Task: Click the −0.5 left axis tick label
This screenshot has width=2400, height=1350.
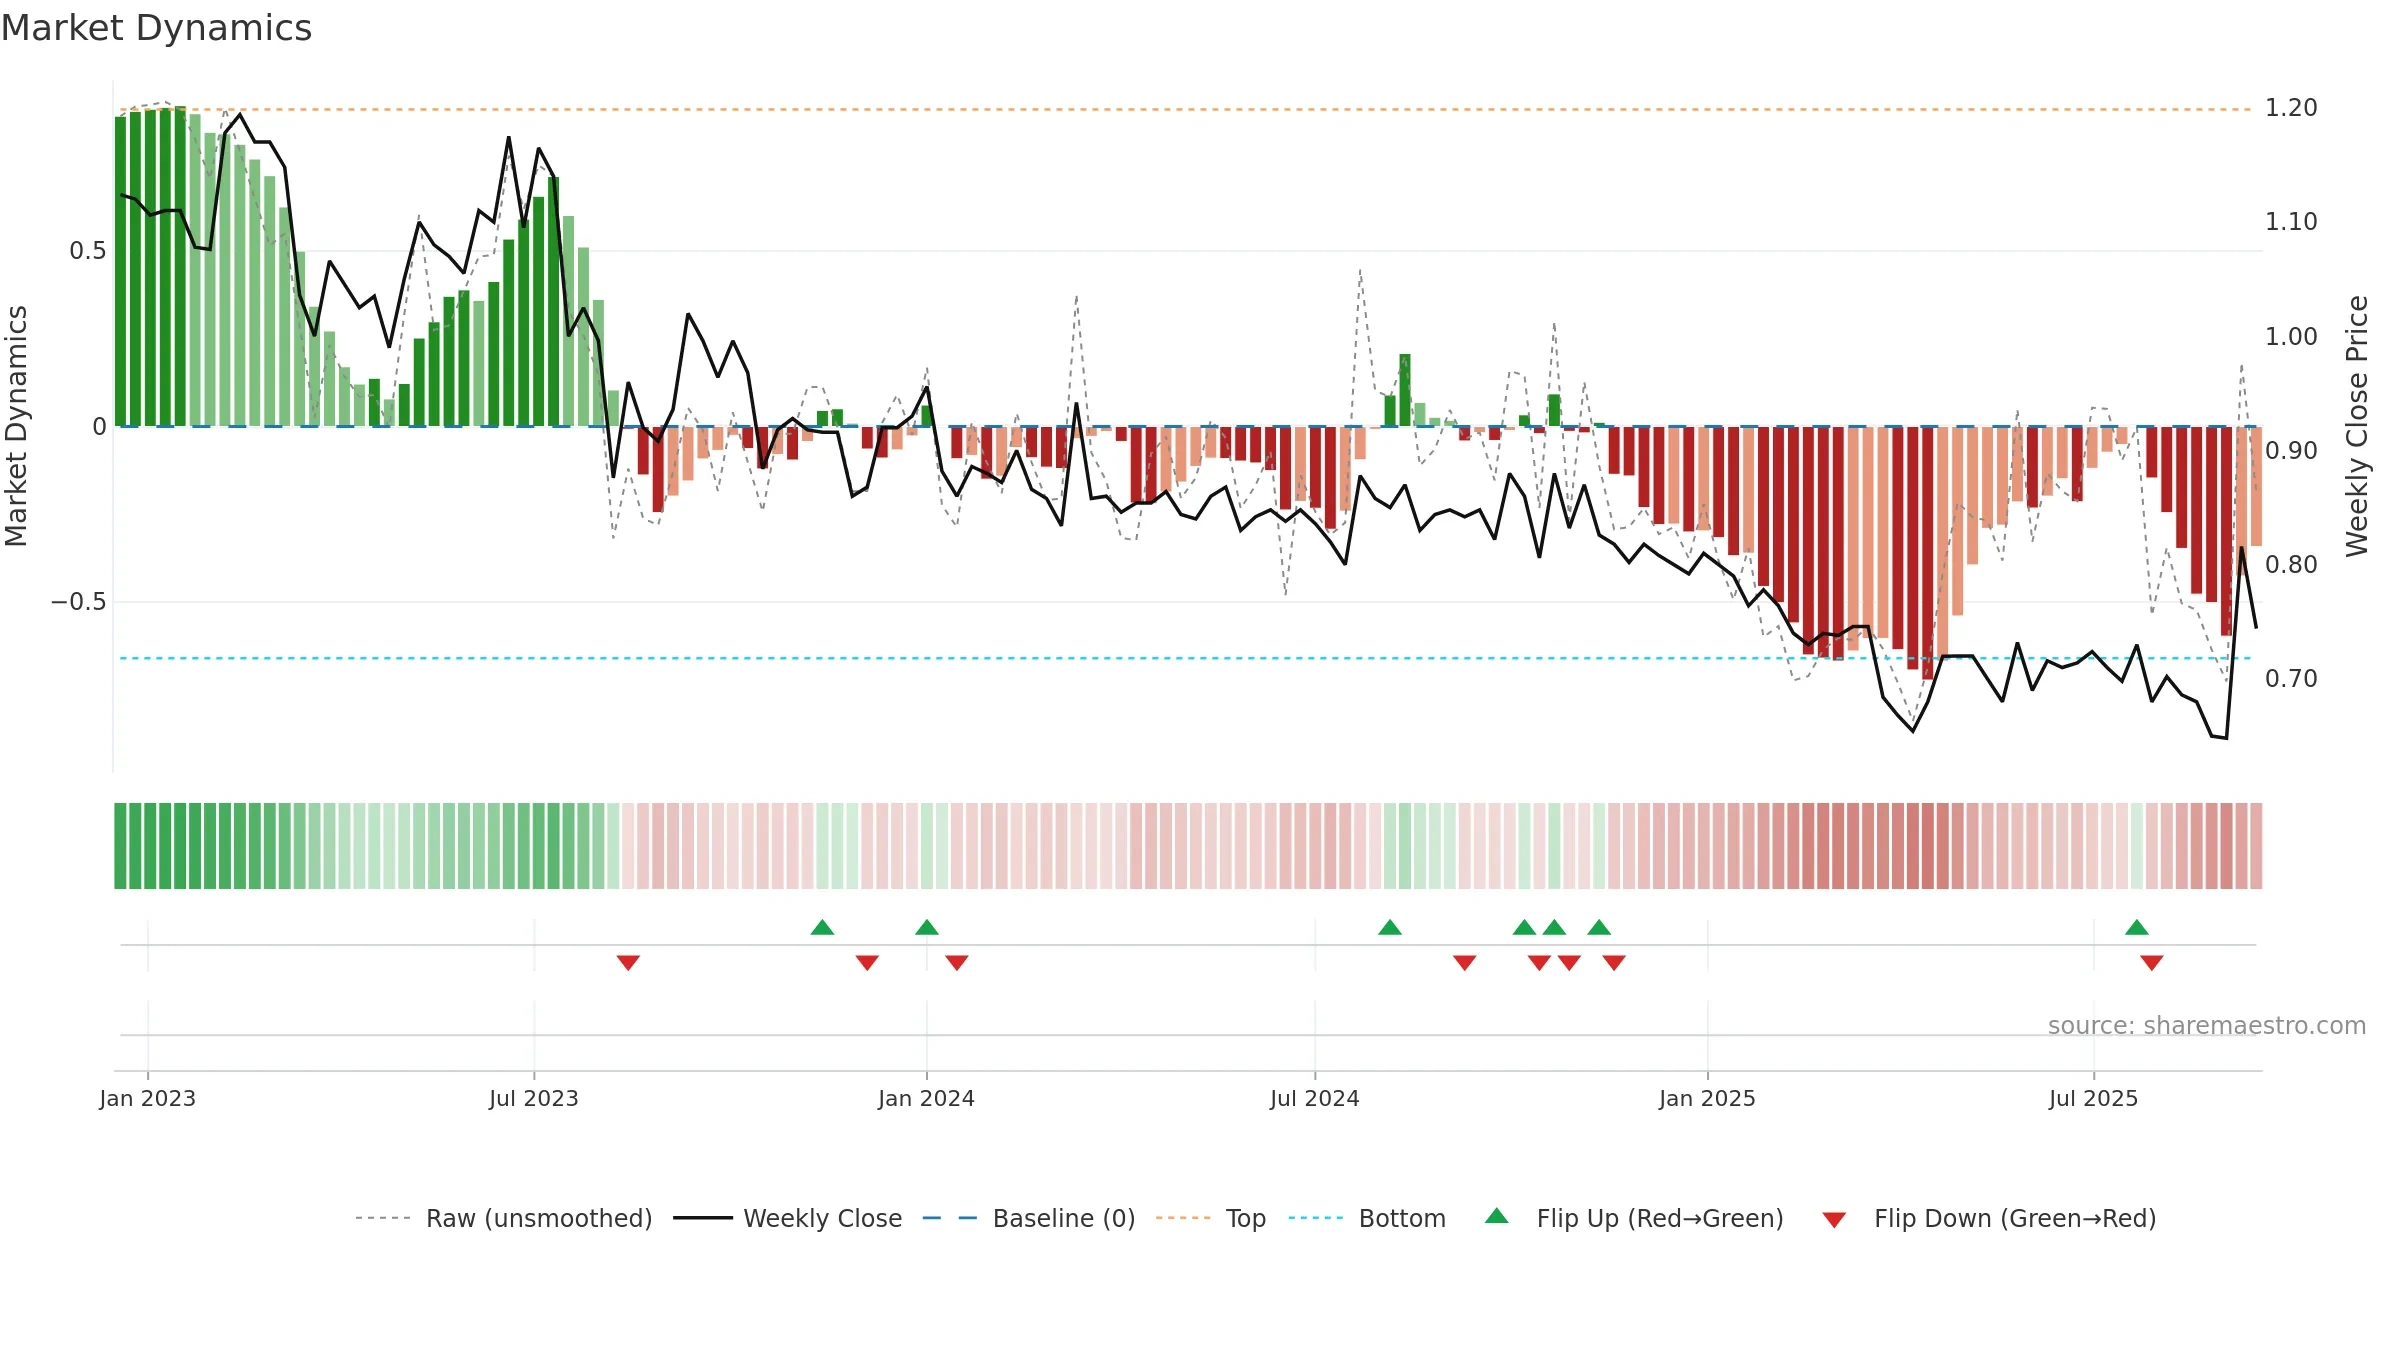Action: point(79,602)
